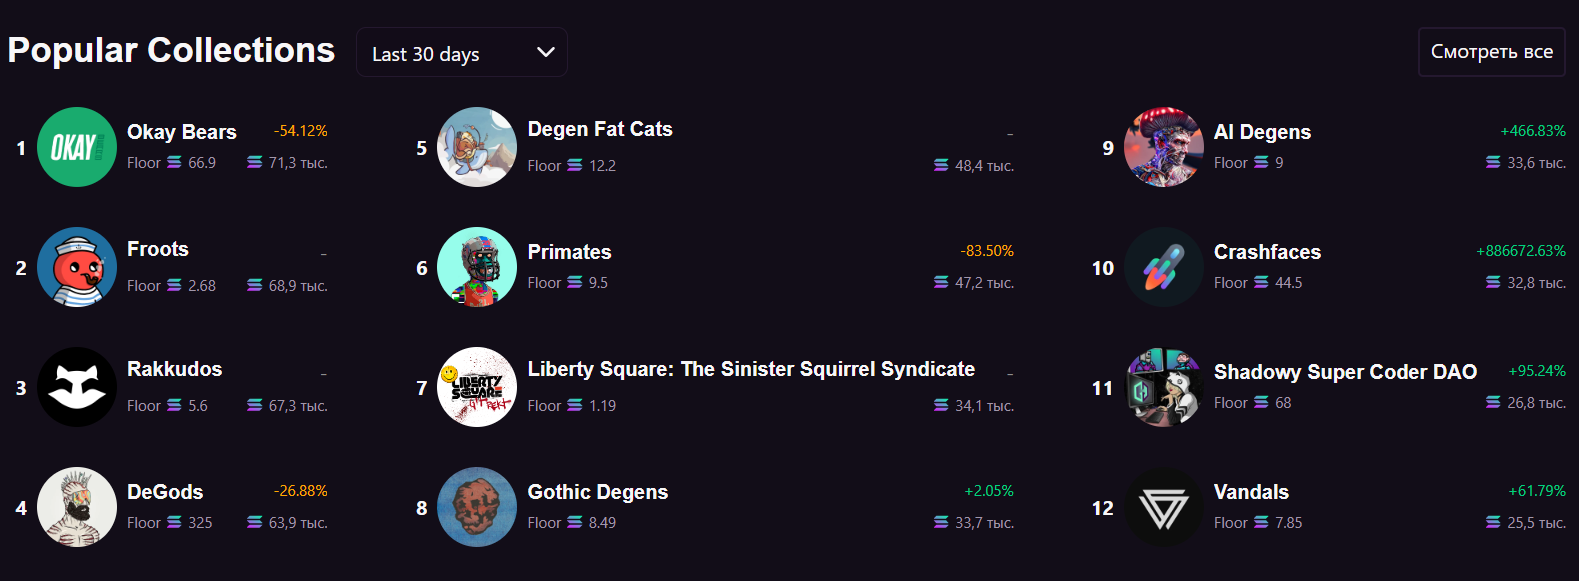Click the Shadowy Super Coder DAO title
The width and height of the screenshot is (1579, 581).
tap(1345, 372)
